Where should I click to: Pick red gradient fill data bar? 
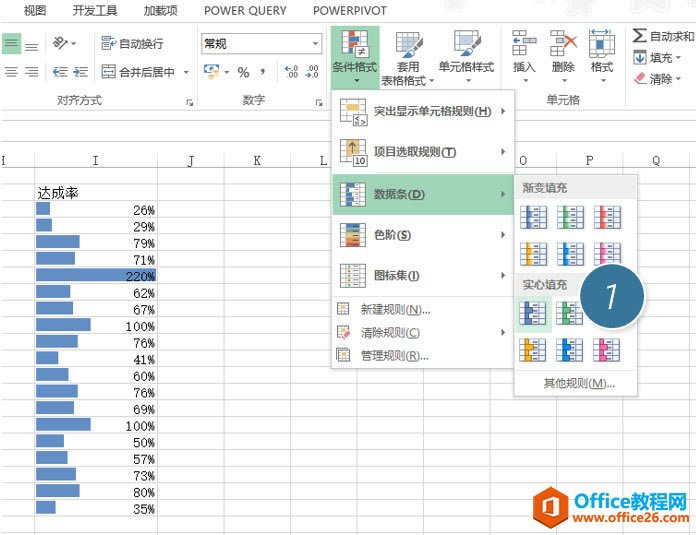(x=608, y=217)
